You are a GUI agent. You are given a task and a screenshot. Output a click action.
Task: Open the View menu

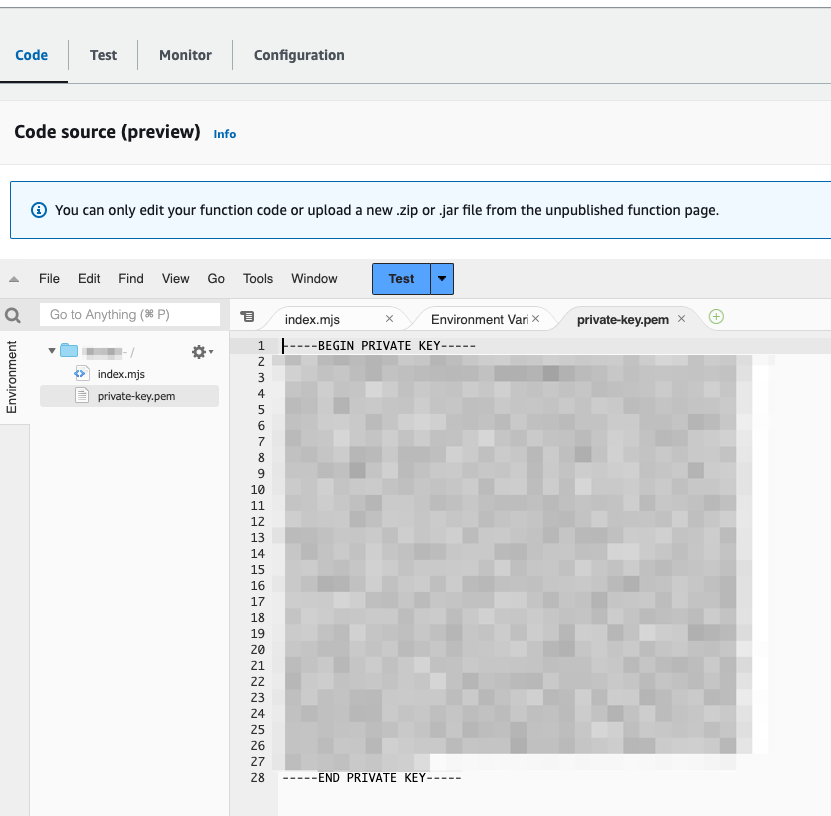175,279
